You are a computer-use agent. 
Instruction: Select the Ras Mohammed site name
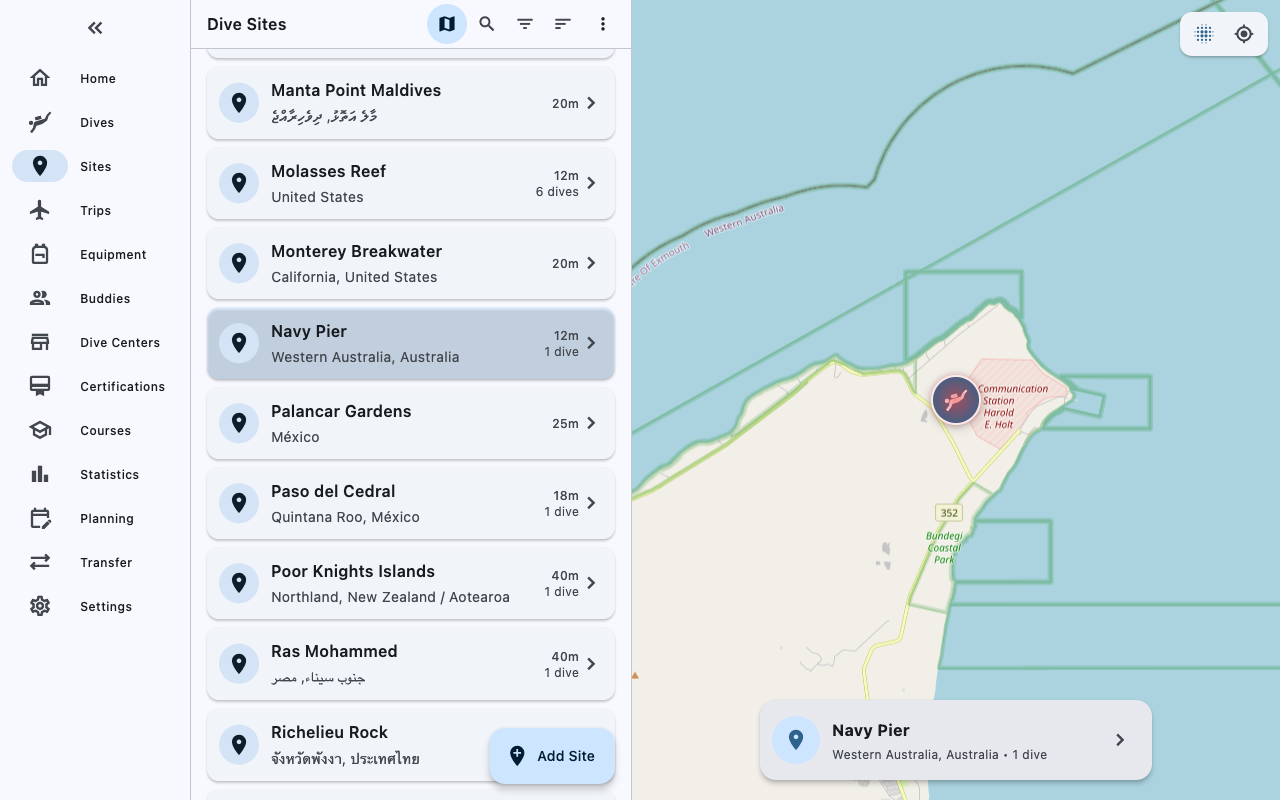pos(334,651)
